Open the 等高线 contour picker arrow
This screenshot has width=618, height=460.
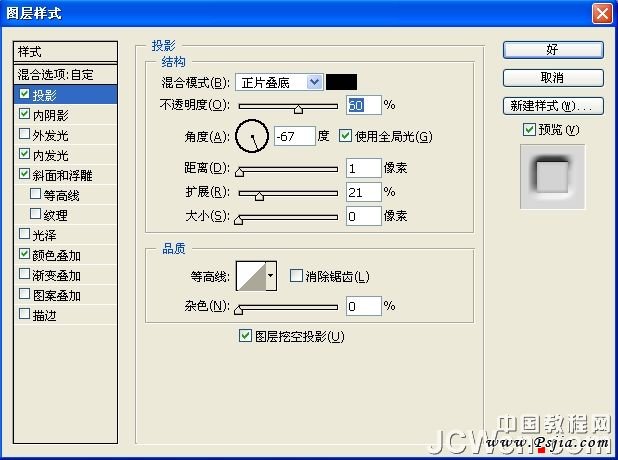click(x=271, y=276)
